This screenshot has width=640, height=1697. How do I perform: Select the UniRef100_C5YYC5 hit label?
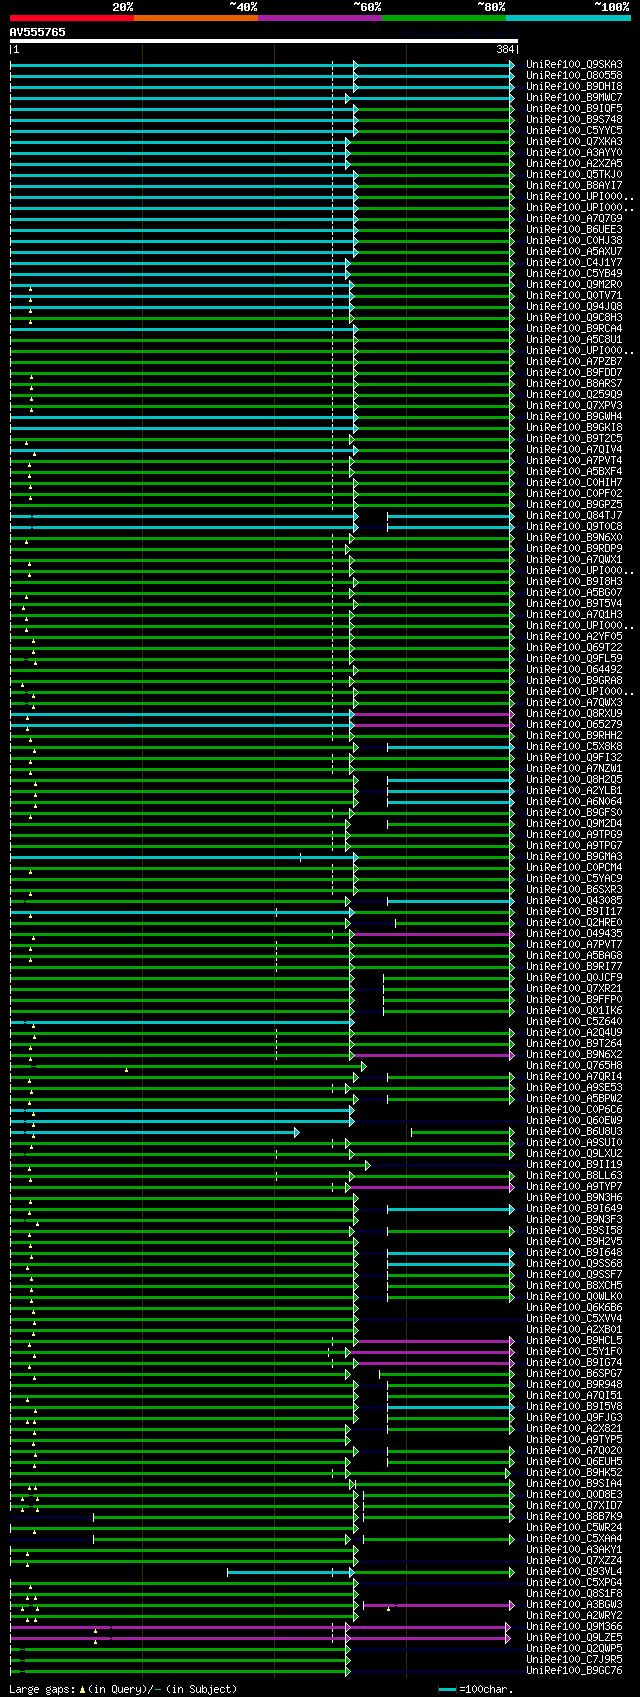pyautogui.click(x=574, y=131)
